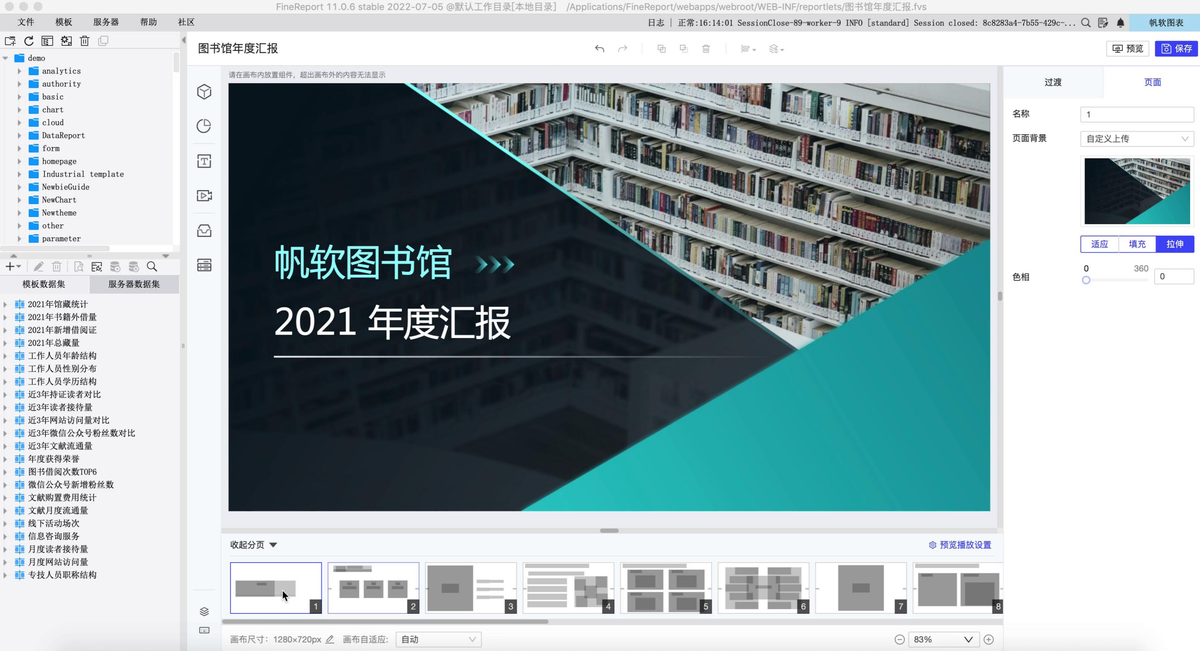This screenshot has width=1200, height=651.
Task: Switch to the 页面 page tab
Action: point(1152,82)
